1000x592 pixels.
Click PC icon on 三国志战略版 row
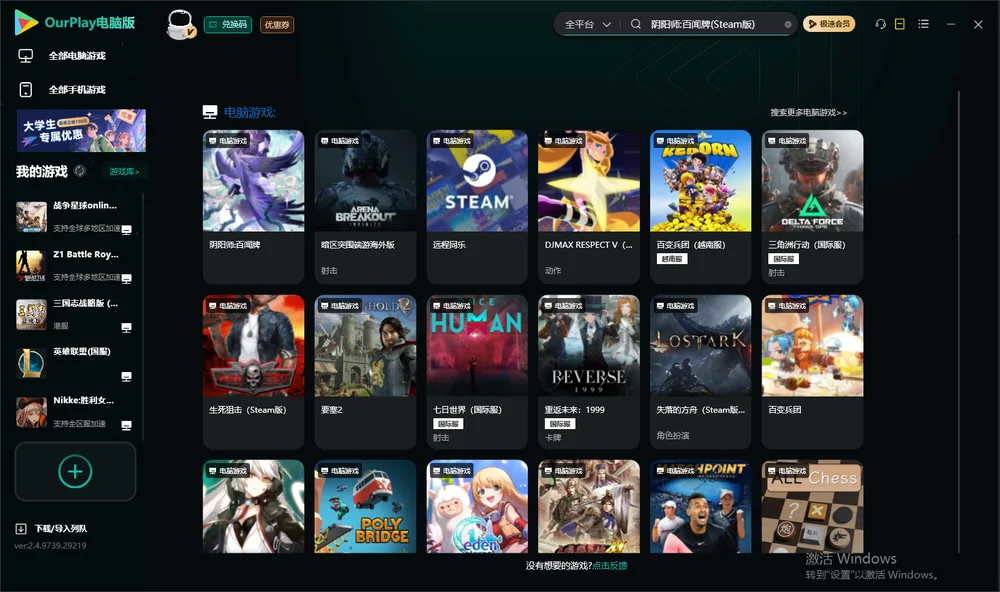(126, 327)
